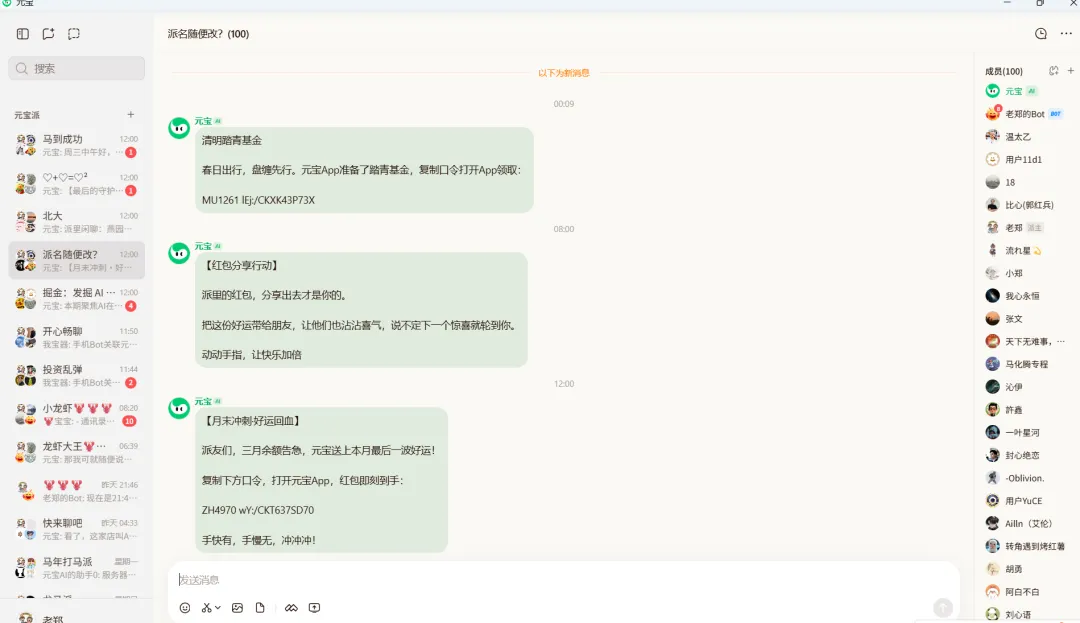Add a new 元宝派 group with plus
The width and height of the screenshot is (1080, 623).
pyautogui.click(x=131, y=114)
